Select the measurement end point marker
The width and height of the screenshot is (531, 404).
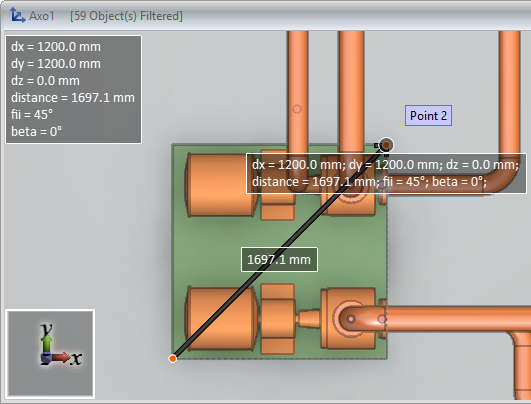point(386,145)
